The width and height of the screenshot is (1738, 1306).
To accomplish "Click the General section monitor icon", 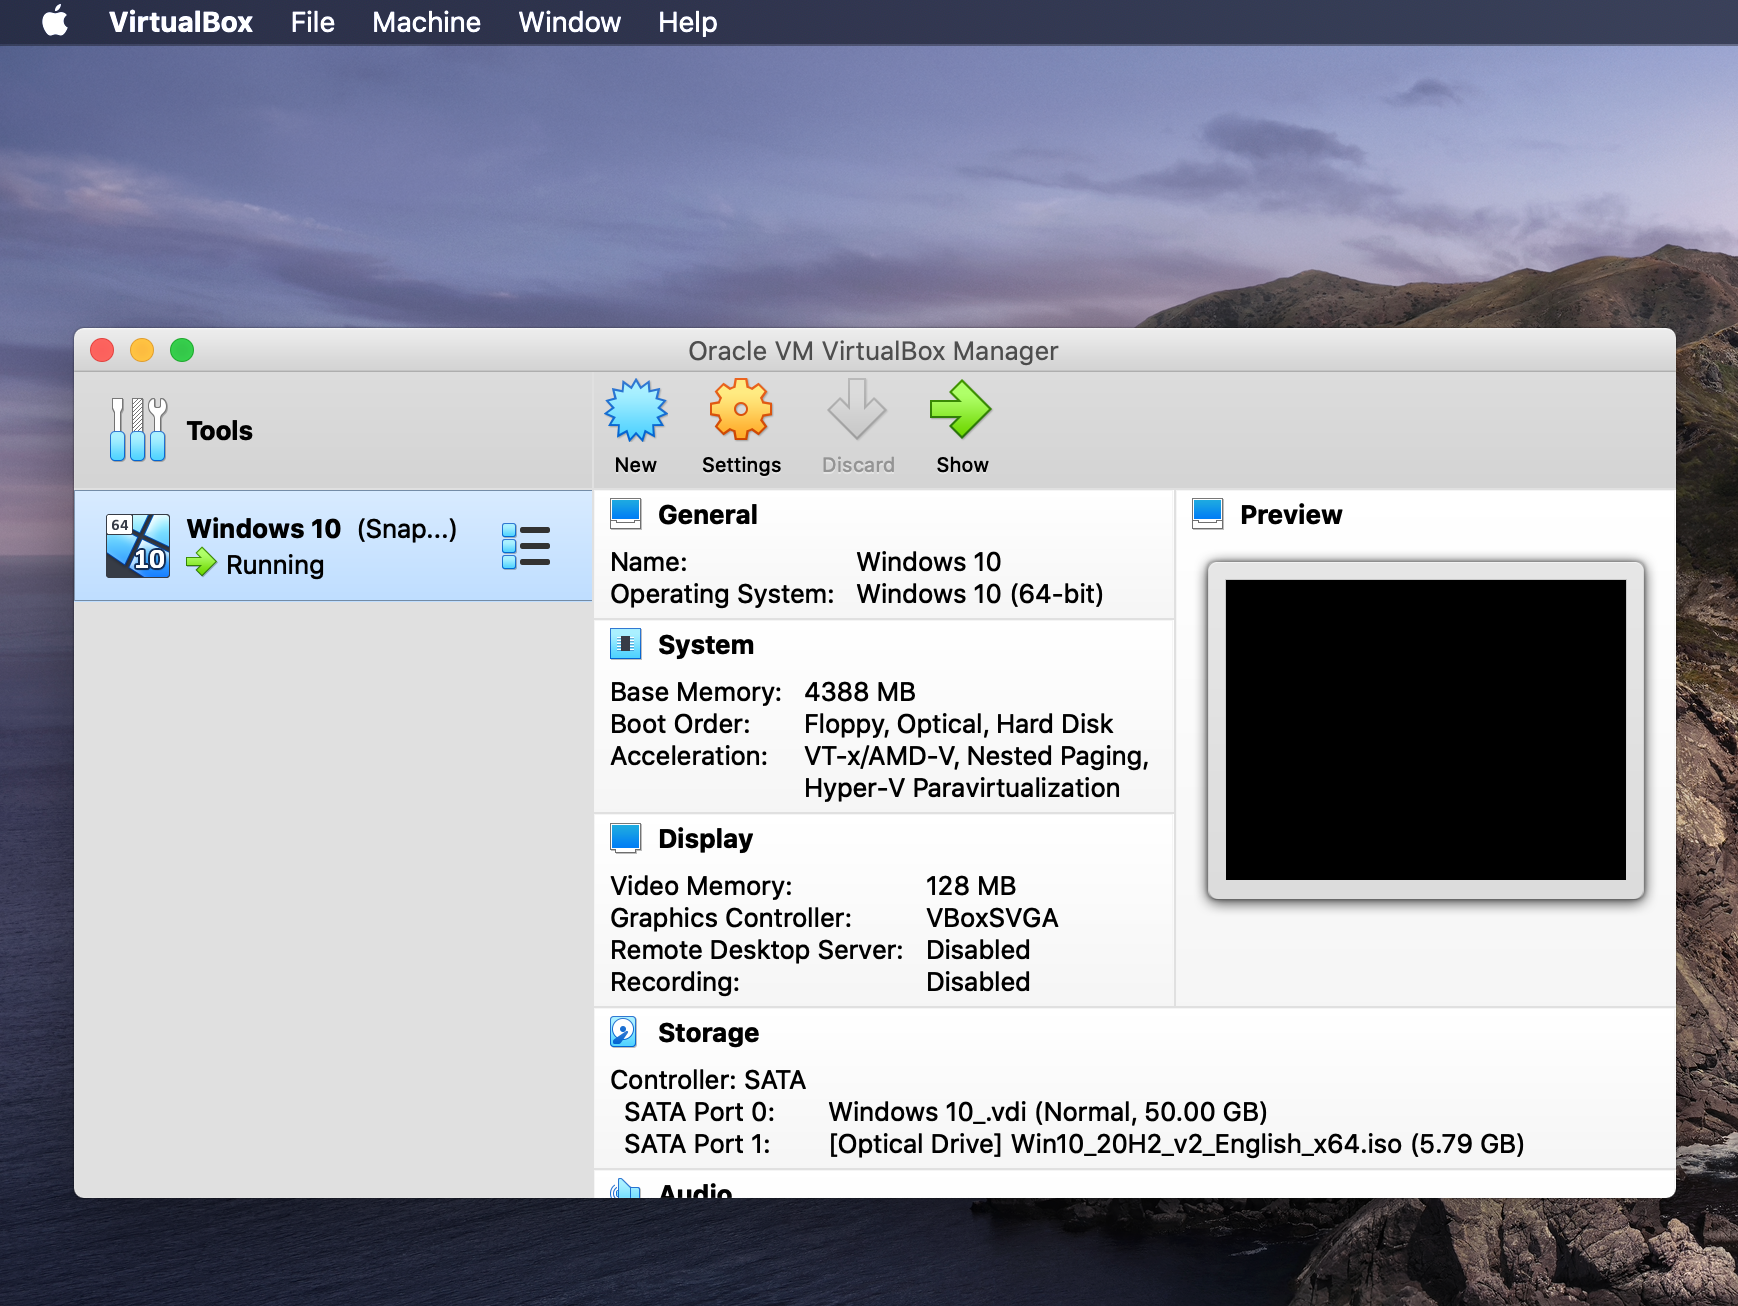I will 626,514.
